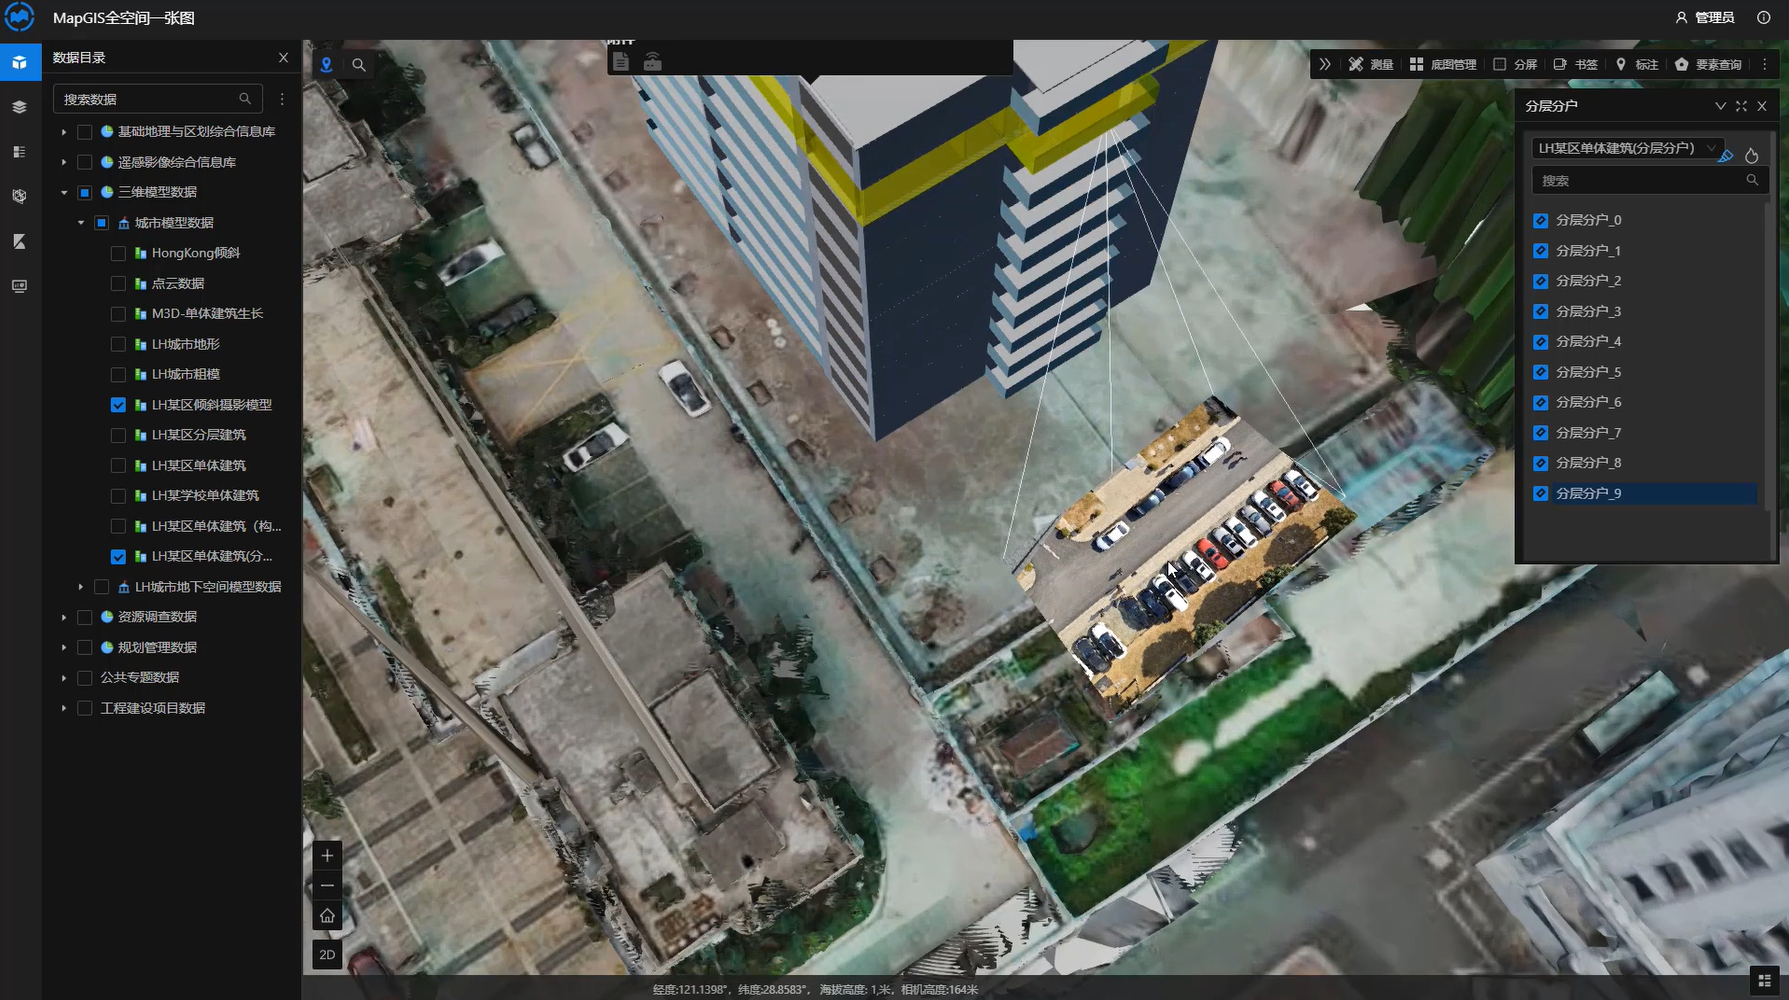Image resolution: width=1789 pixels, height=1000 pixels.
Task: Open the 分屏 split screen tool
Action: (1515, 64)
